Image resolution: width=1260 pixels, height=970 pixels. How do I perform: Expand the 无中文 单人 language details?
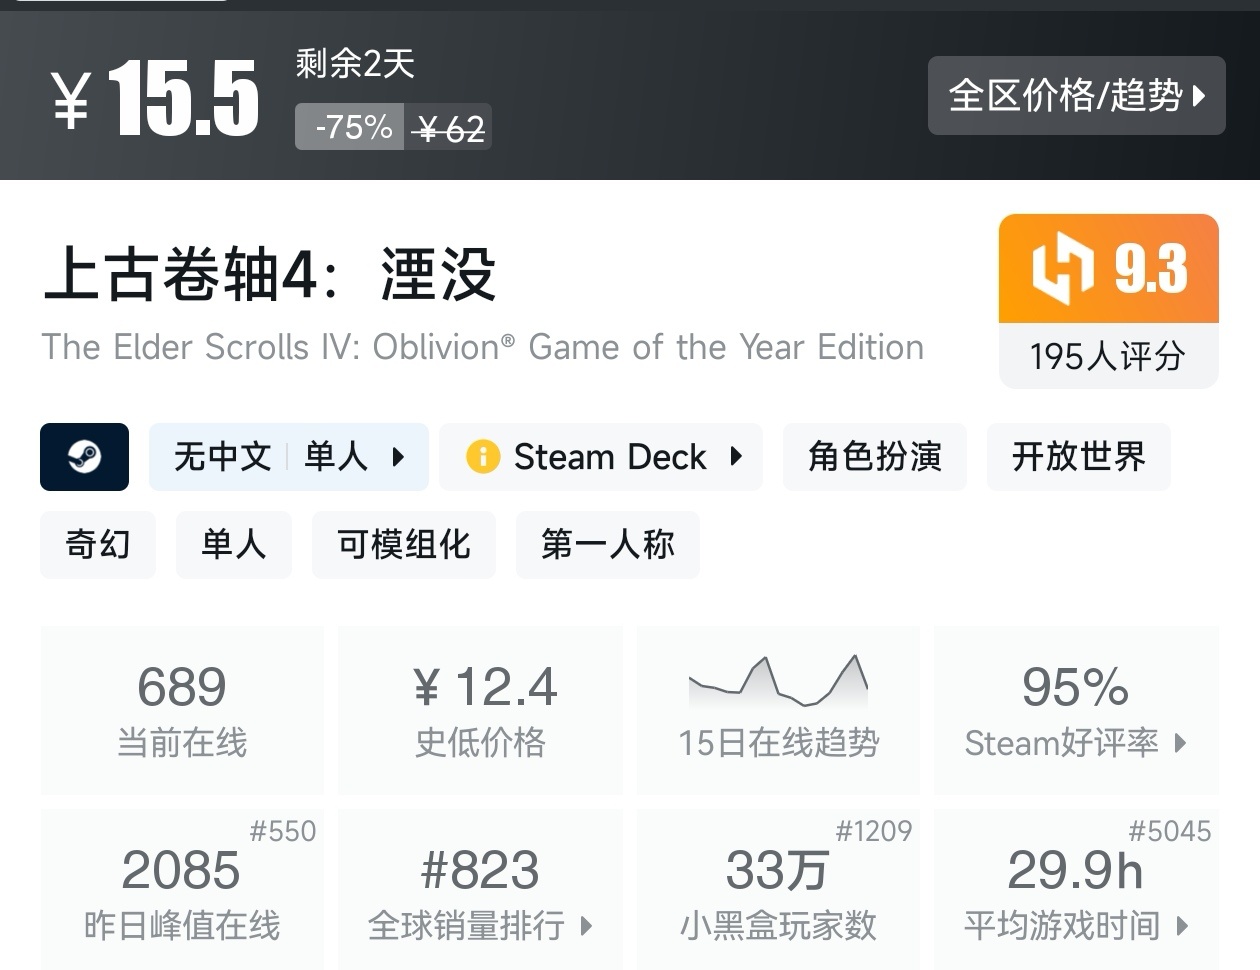click(x=289, y=457)
